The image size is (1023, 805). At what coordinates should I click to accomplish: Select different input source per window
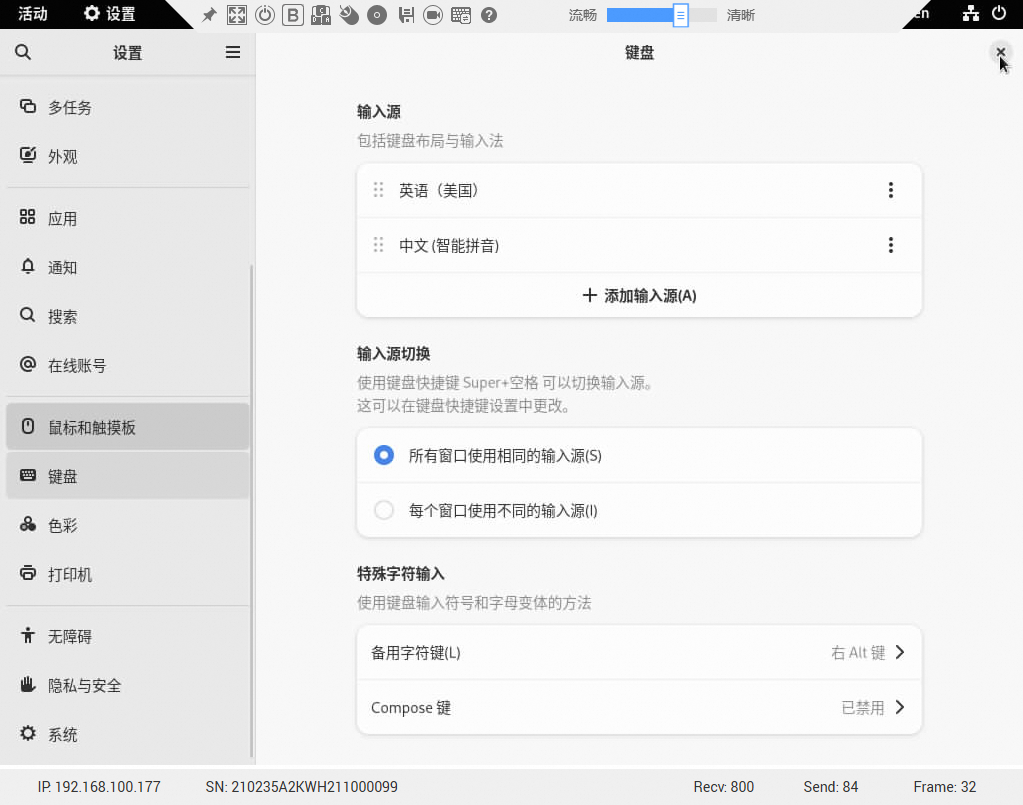(x=384, y=511)
